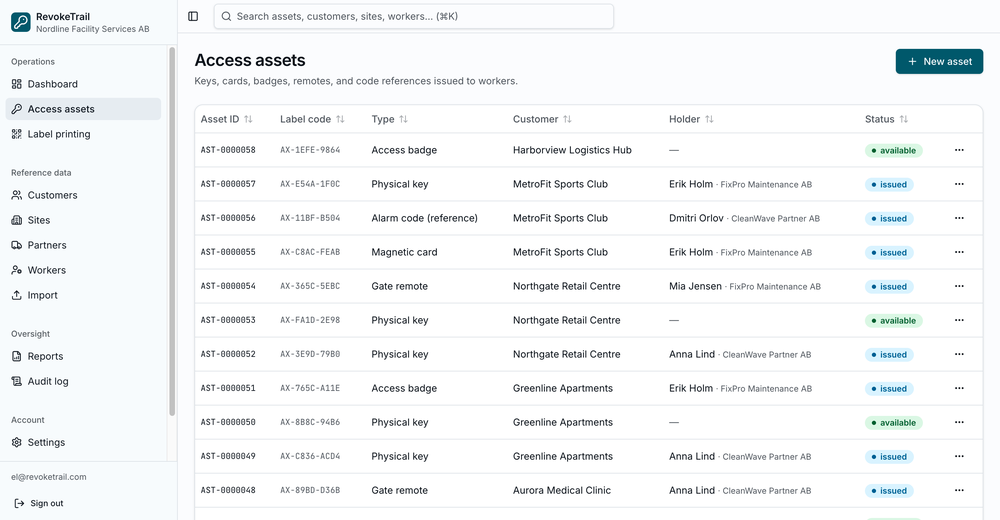This screenshot has height=520, width=1000.
Task: Click the Settings gear icon
Action: 17,442
